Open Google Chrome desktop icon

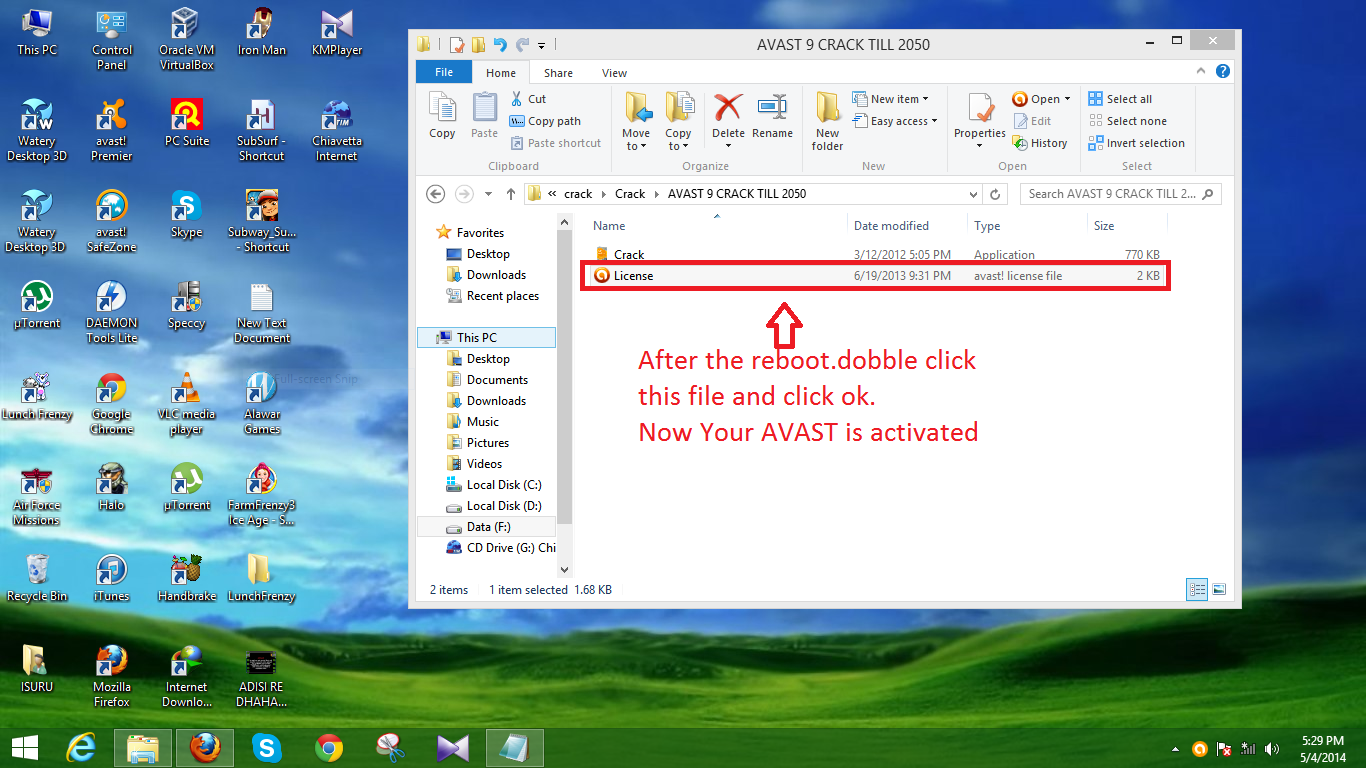click(112, 403)
